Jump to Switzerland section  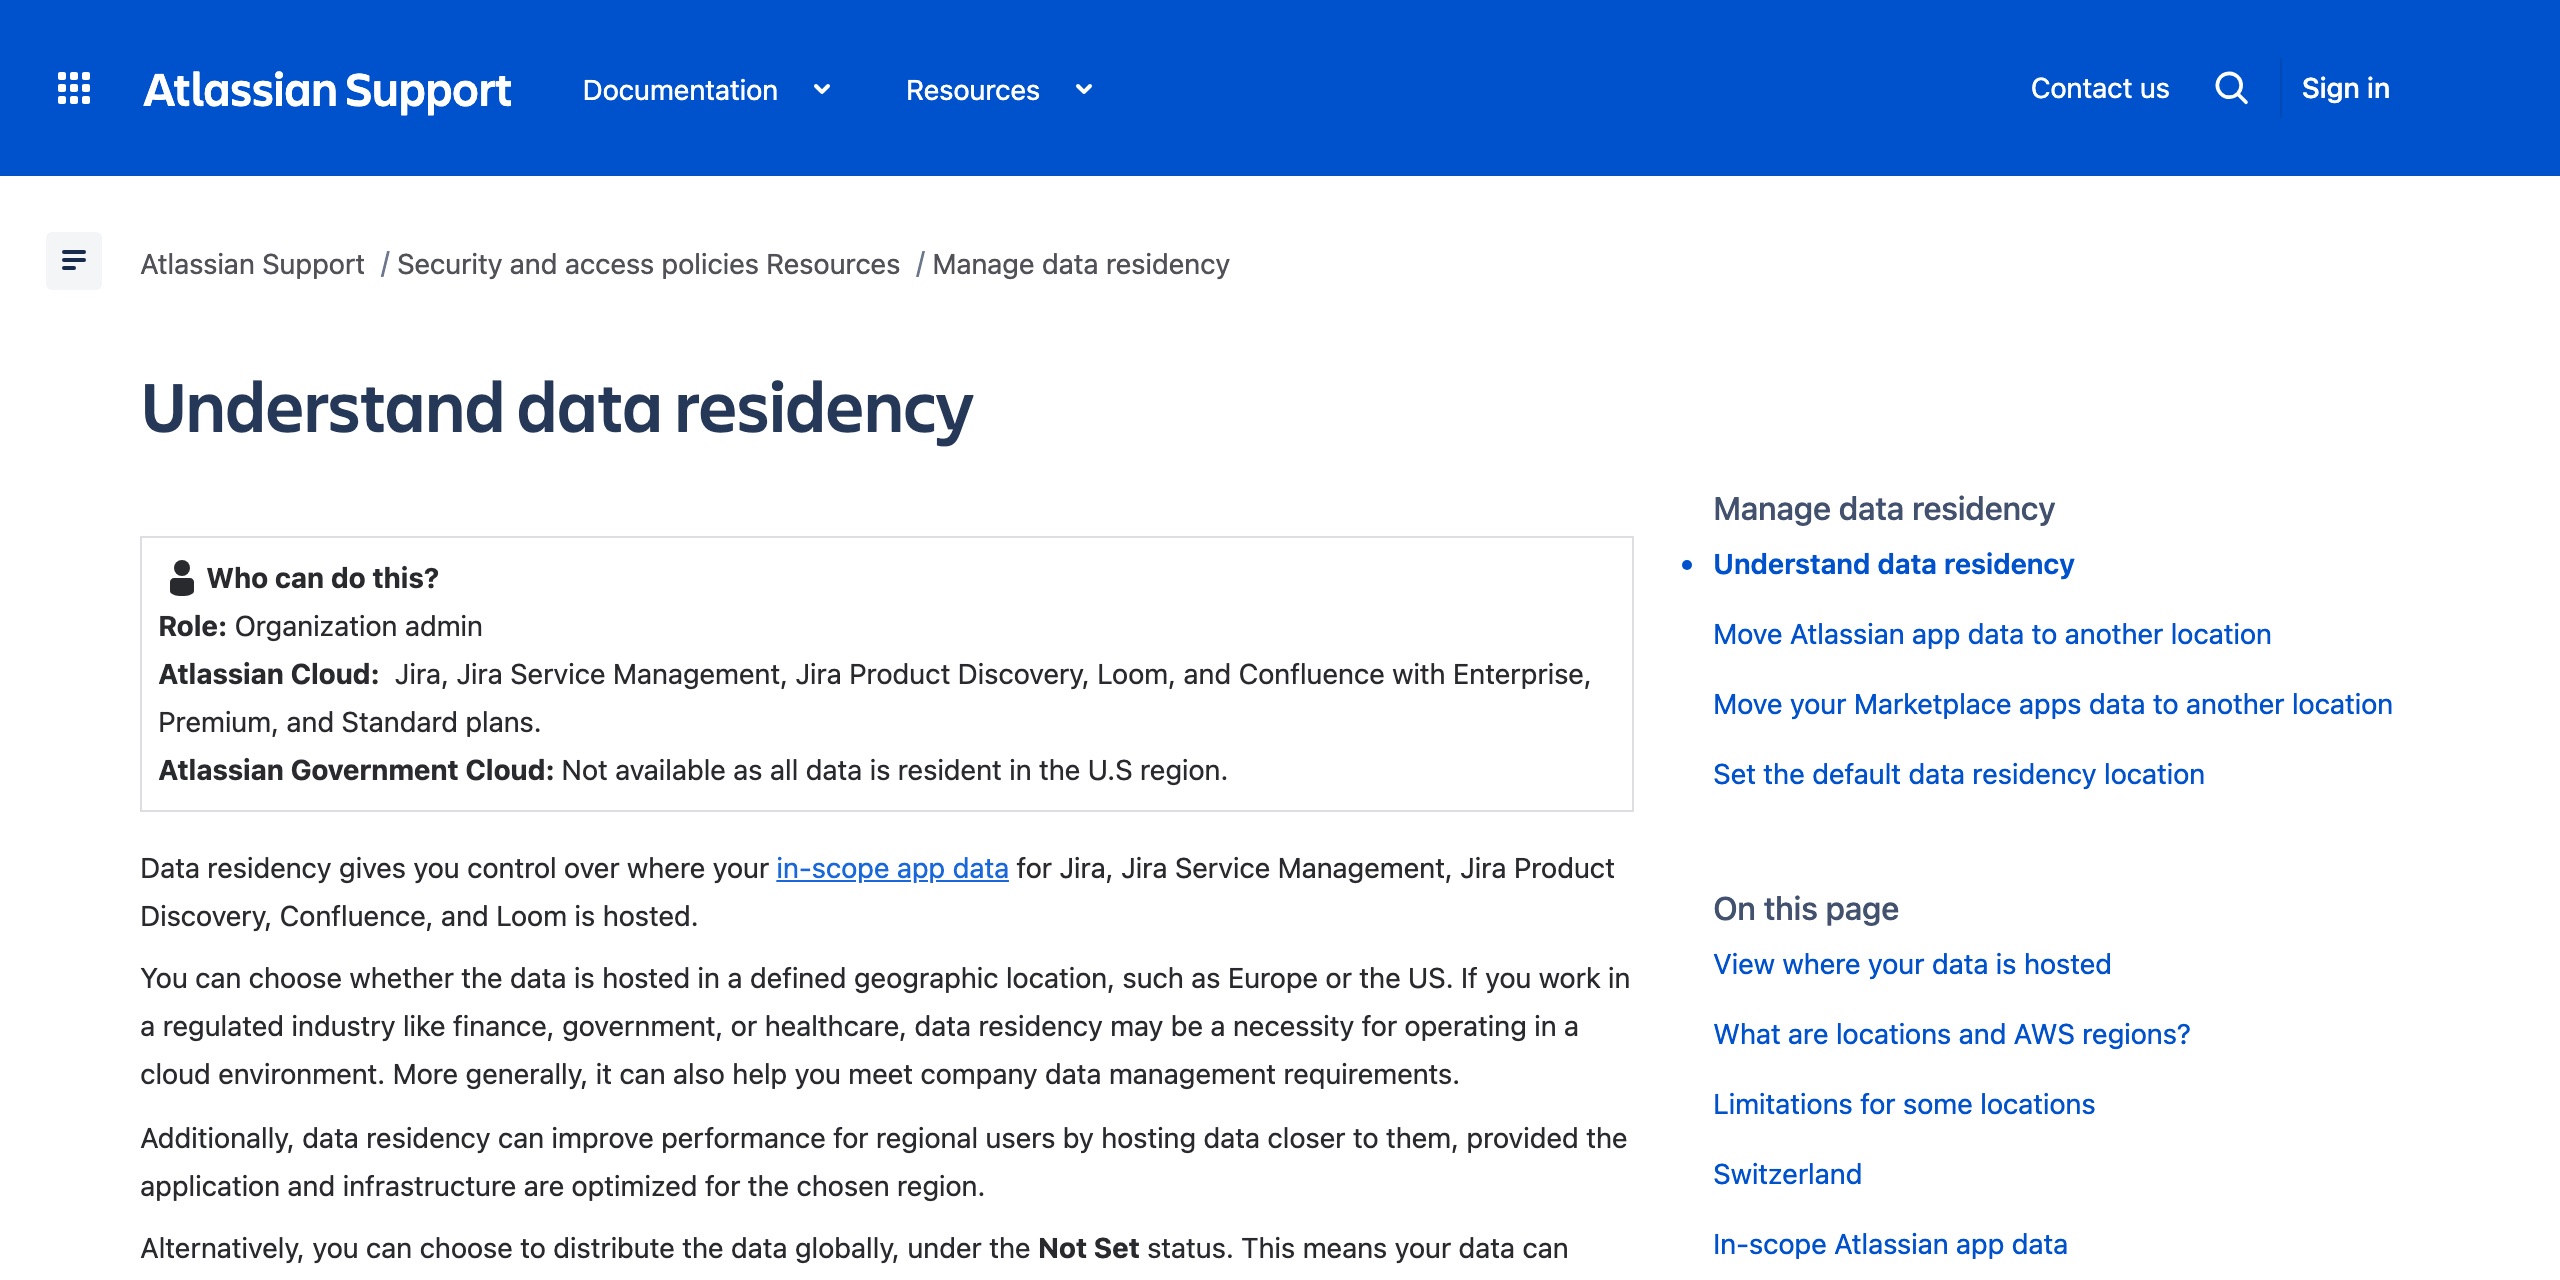coord(1787,1174)
